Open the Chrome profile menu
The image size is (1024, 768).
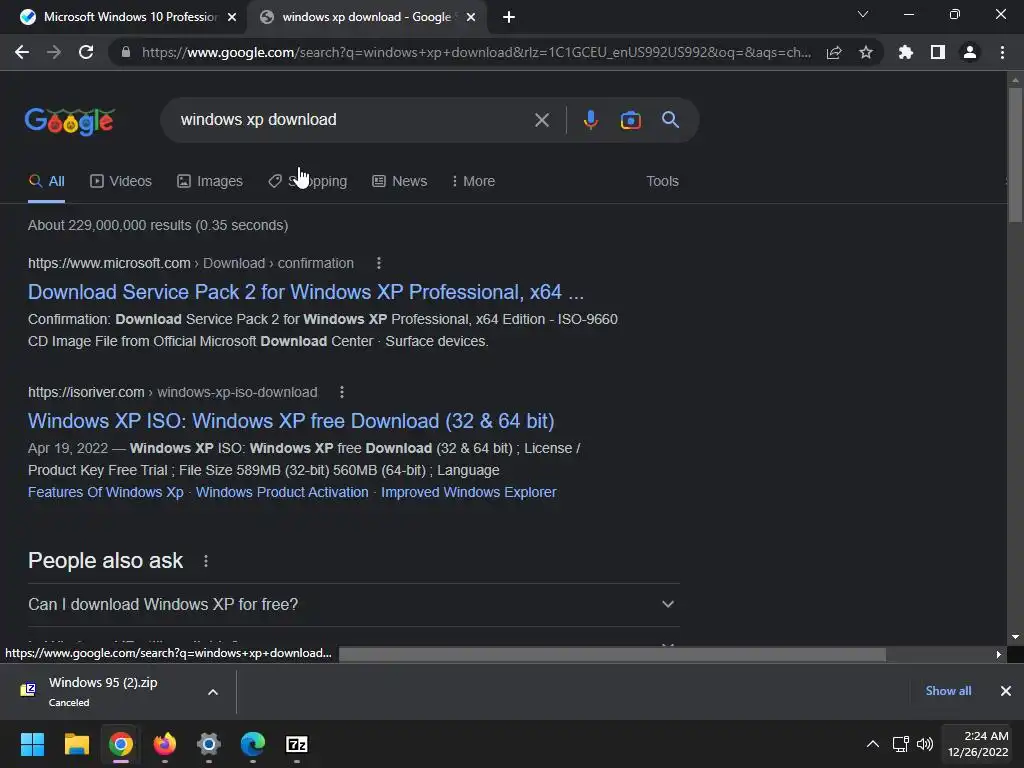pos(970,52)
